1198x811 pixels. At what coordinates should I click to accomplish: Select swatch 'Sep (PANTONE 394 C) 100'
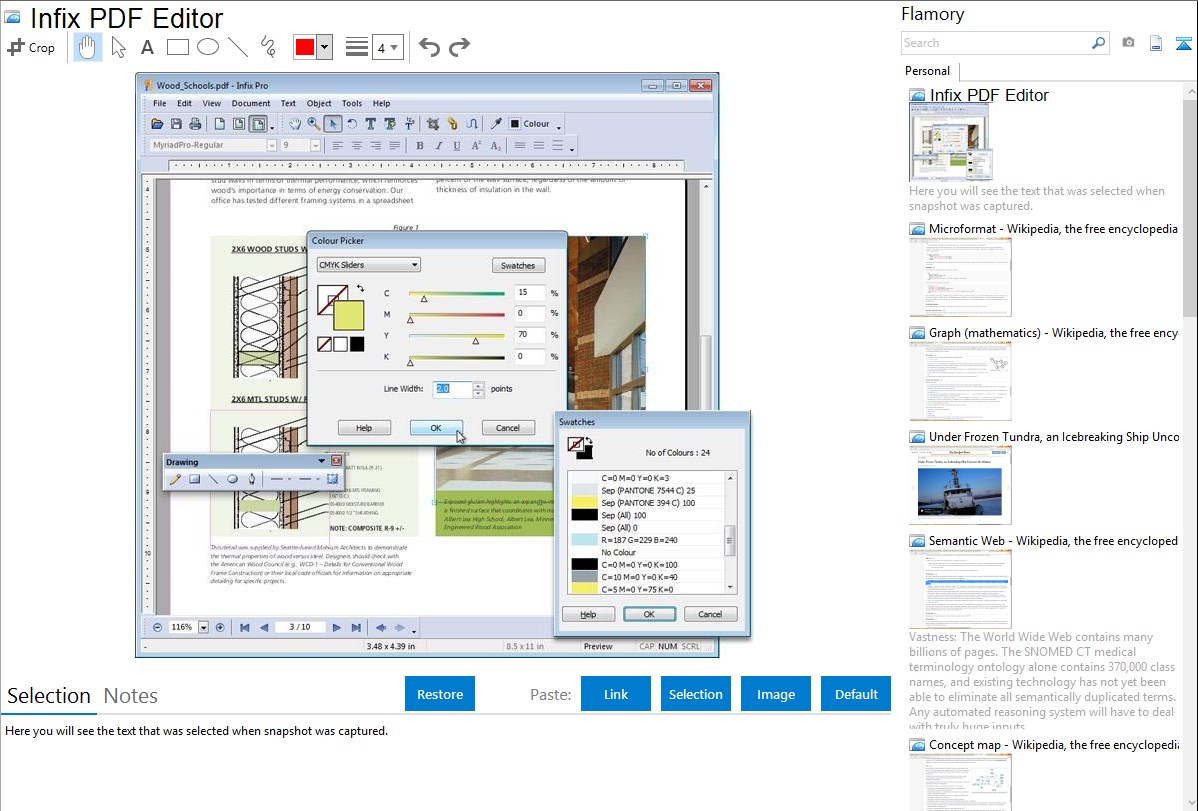pos(646,503)
